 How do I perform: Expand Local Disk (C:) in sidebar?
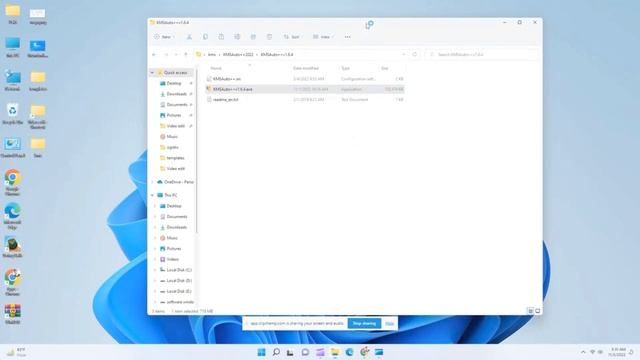click(x=155, y=270)
